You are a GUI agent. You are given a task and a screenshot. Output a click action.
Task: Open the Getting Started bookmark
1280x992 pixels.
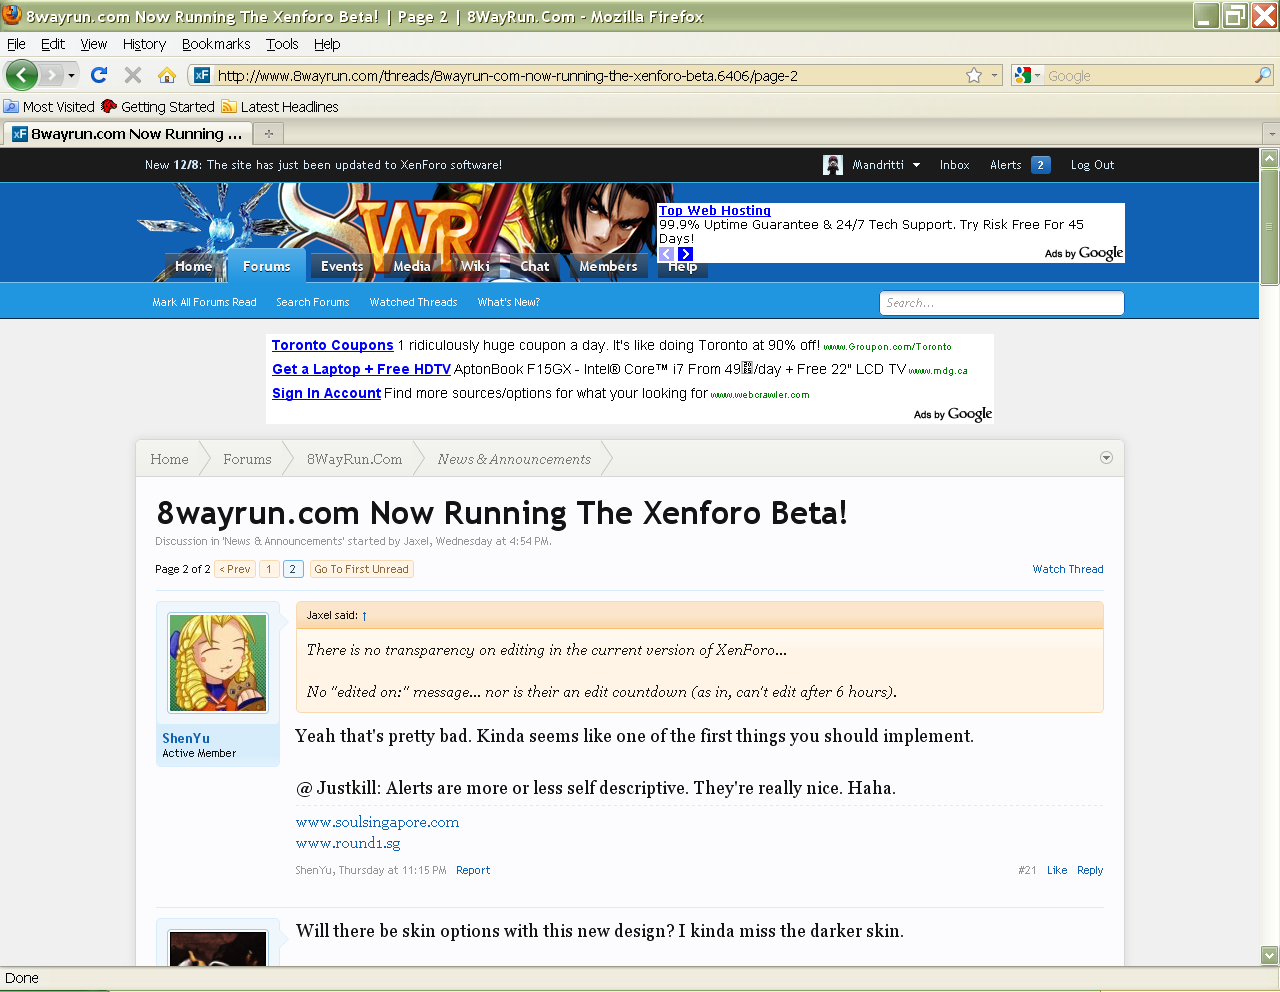(158, 107)
